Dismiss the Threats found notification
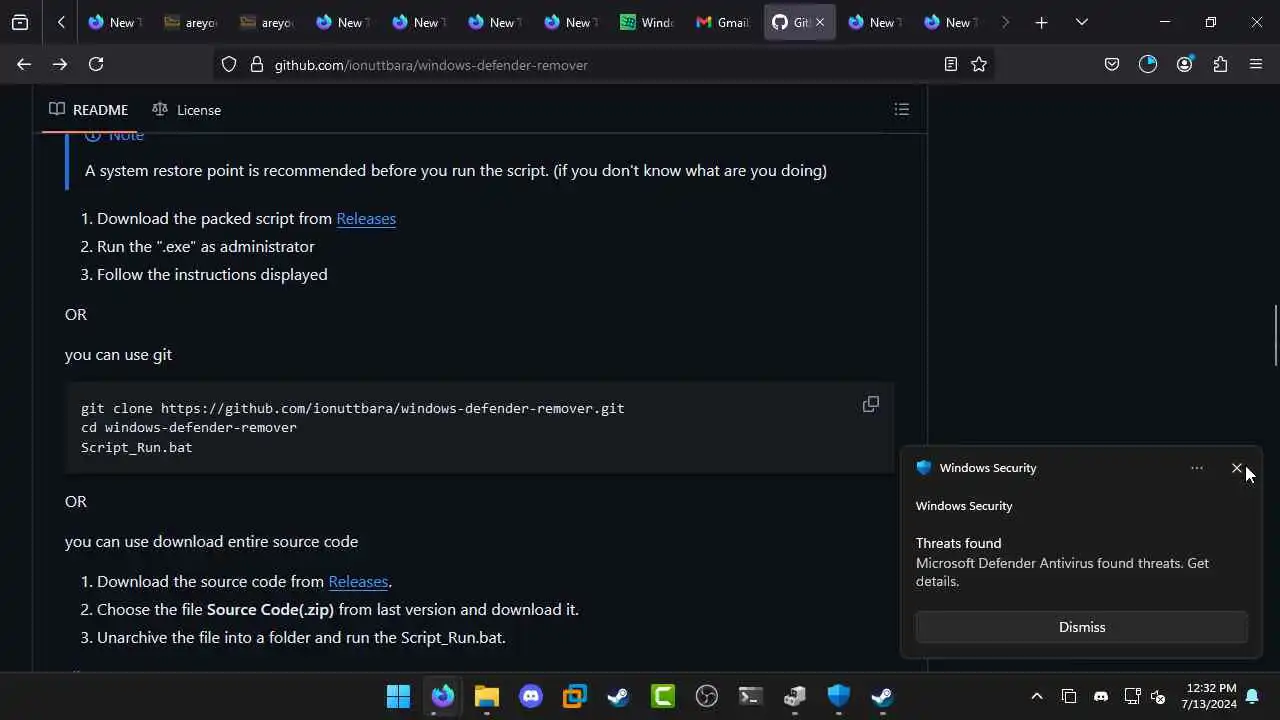Screen dimensions: 1280x720 [x=1082, y=627]
